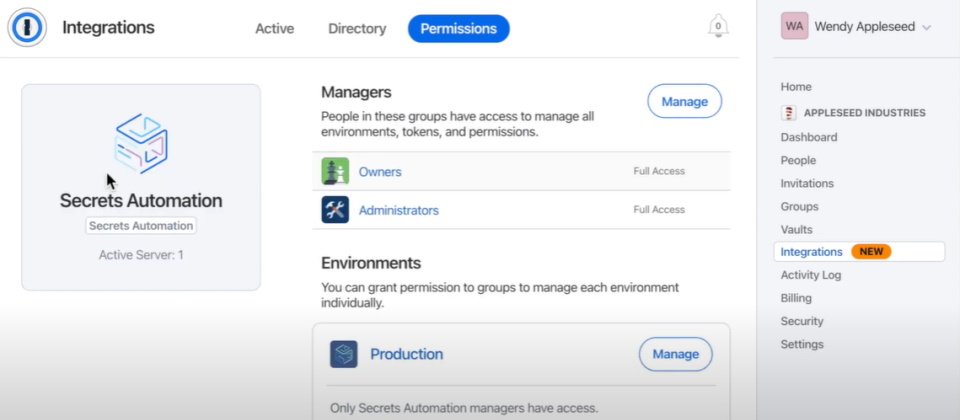960x420 pixels.
Task: Open the Owners group link
Action: [380, 171]
